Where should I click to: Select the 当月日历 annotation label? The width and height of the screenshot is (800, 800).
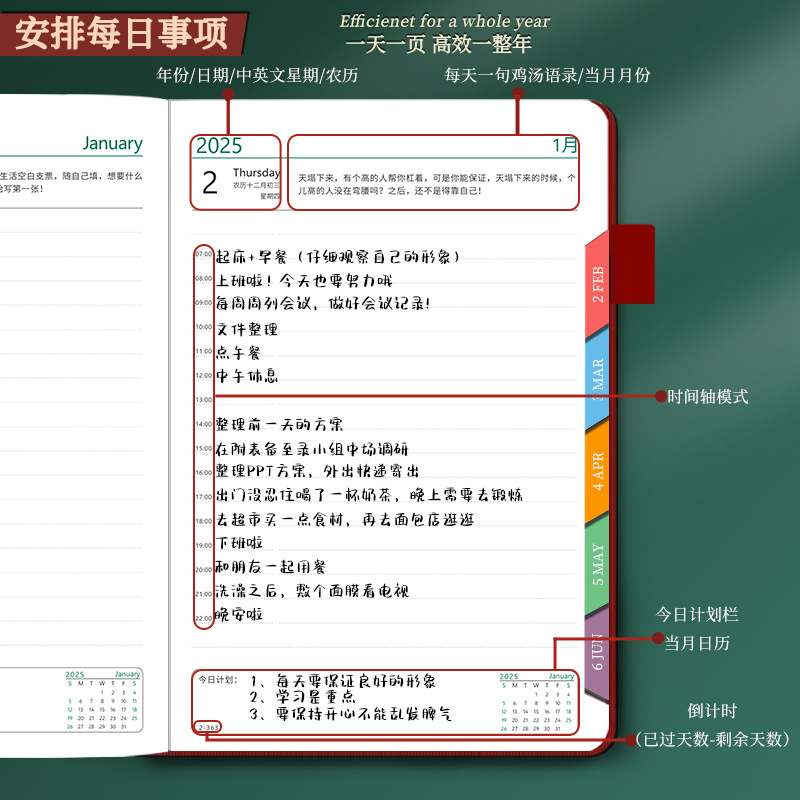697,643
